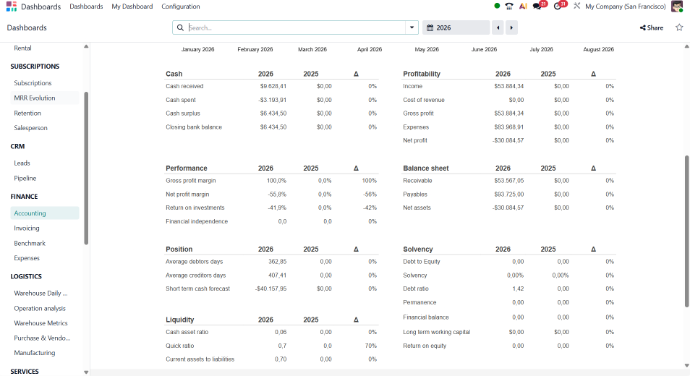Click the Gross profit margin label
Image resolution: width=690 pixels, height=376 pixels.
point(191,181)
